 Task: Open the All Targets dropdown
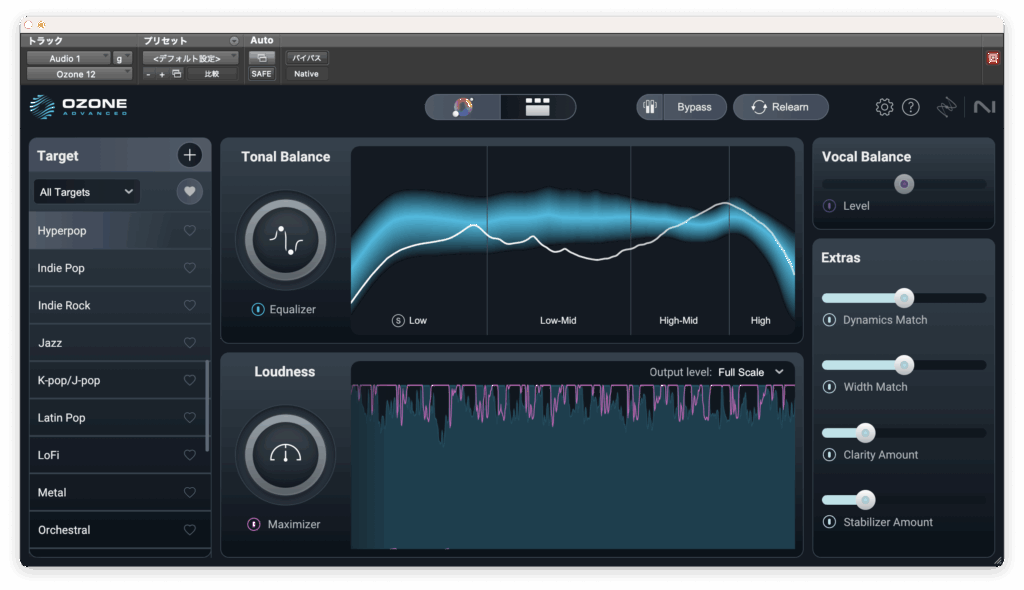(x=86, y=192)
